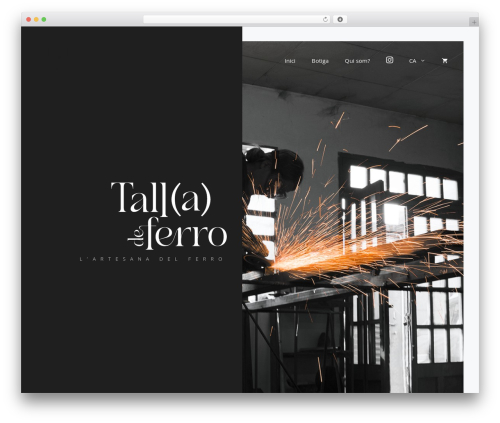Open a new tab with the plus button
The height and width of the screenshot is (423, 500).
click(474, 22)
